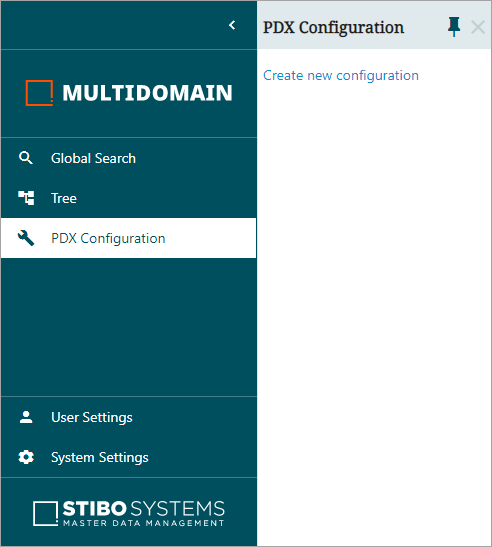Click the System Settings gear icon

pos(26,457)
